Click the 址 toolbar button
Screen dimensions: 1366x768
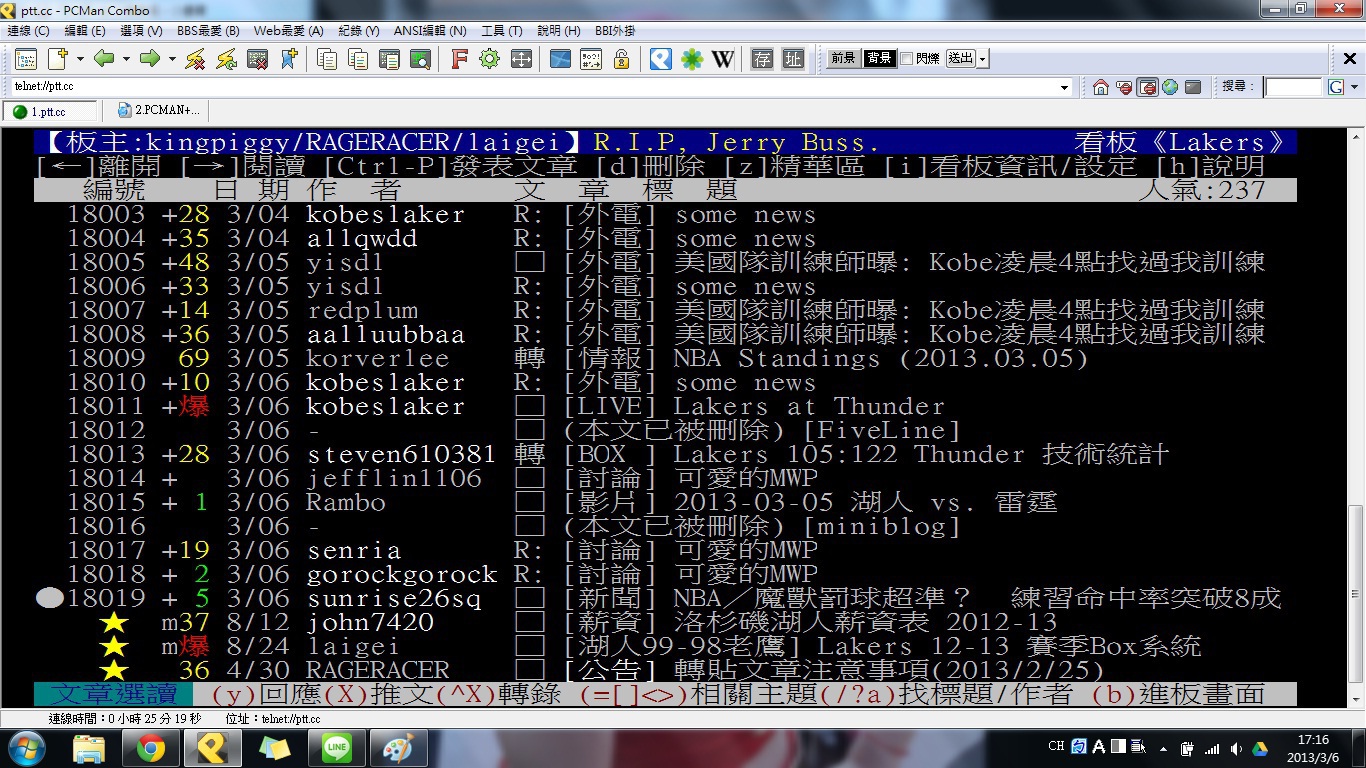pos(793,59)
